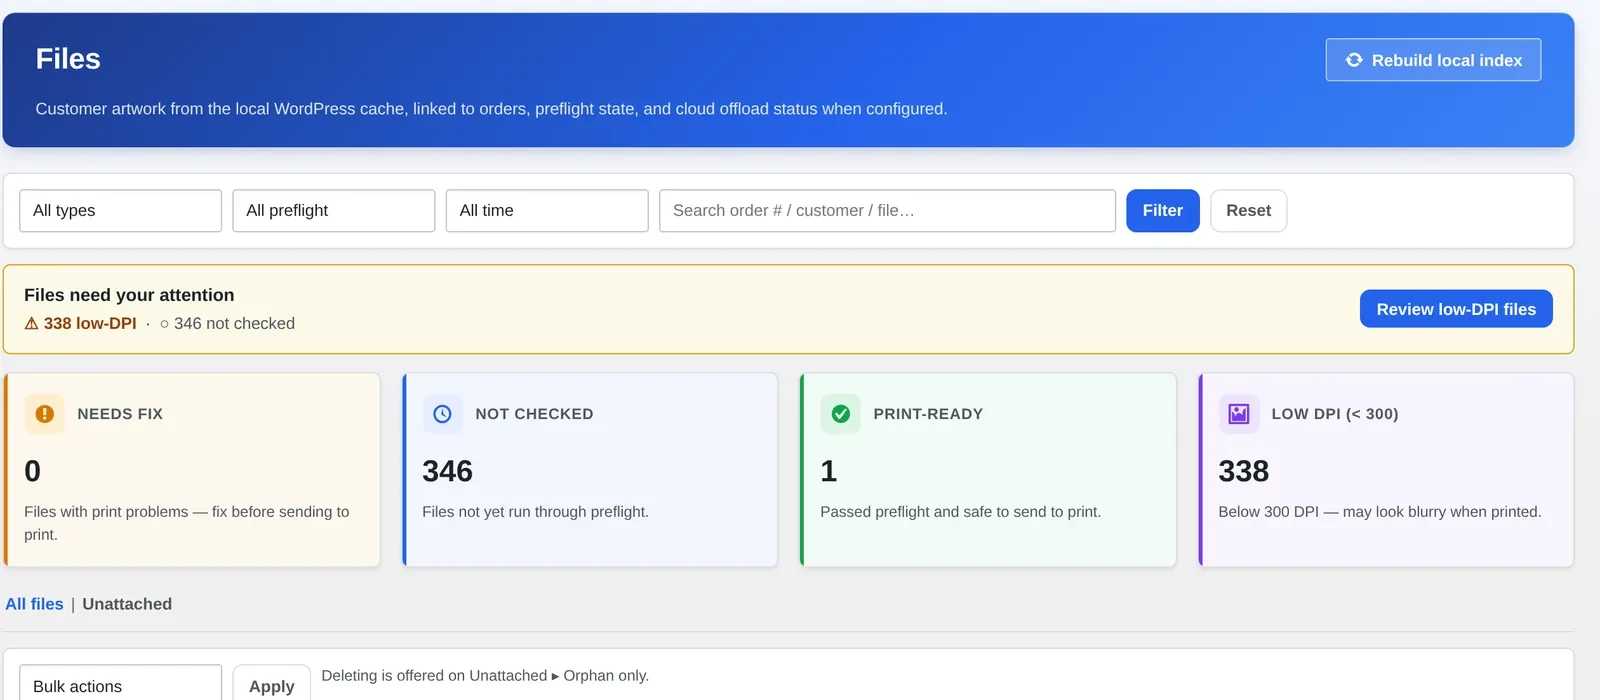The image size is (1600, 700).
Task: Click the blue Filter button
Action: click(x=1163, y=211)
